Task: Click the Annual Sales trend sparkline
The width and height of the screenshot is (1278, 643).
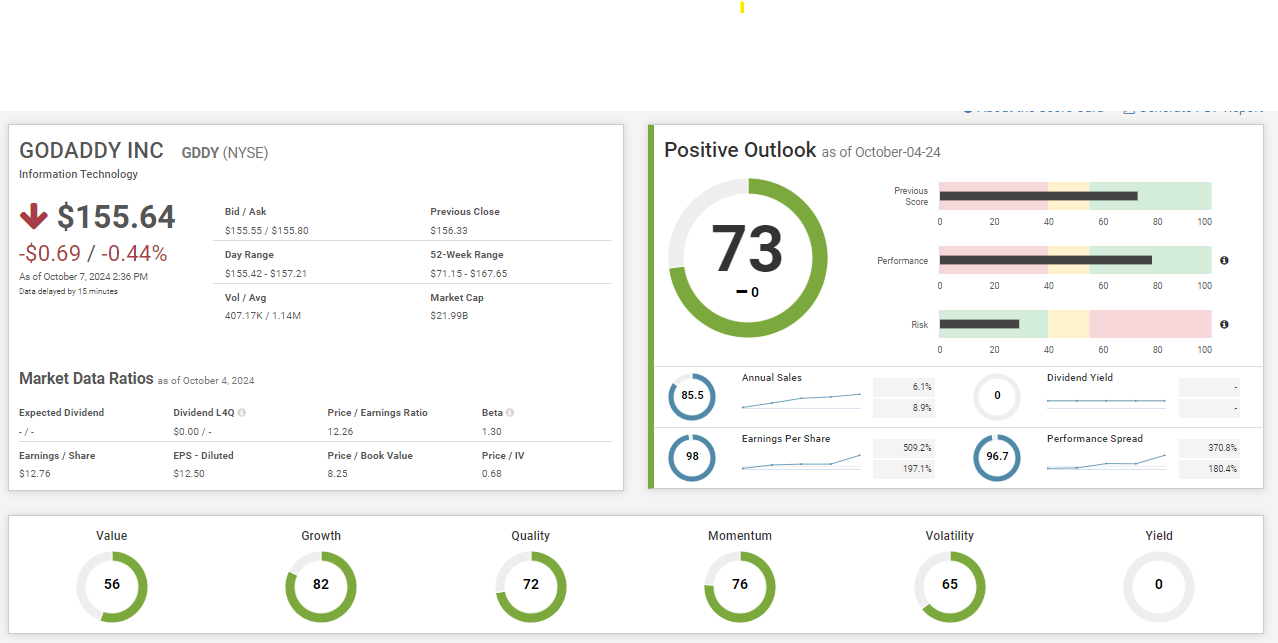Action: 801,400
